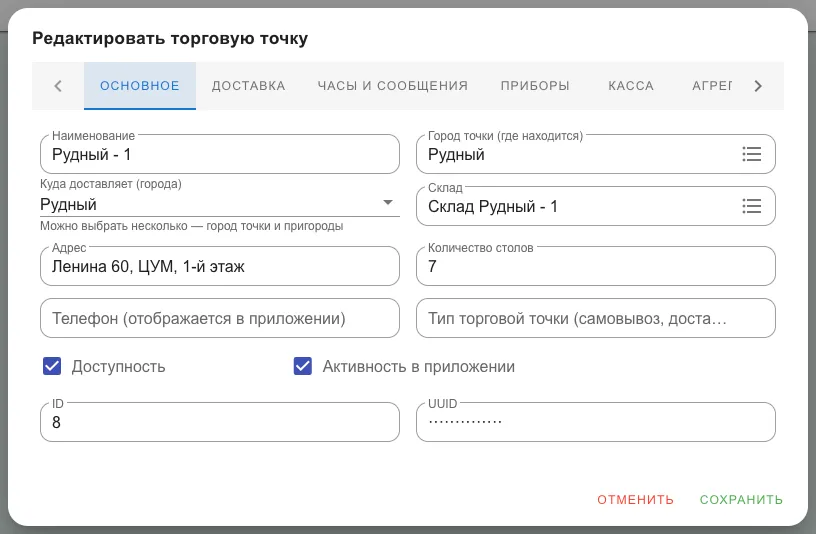The image size is (816, 534).
Task: Open Тип торговой точки selection field
Action: point(596,318)
